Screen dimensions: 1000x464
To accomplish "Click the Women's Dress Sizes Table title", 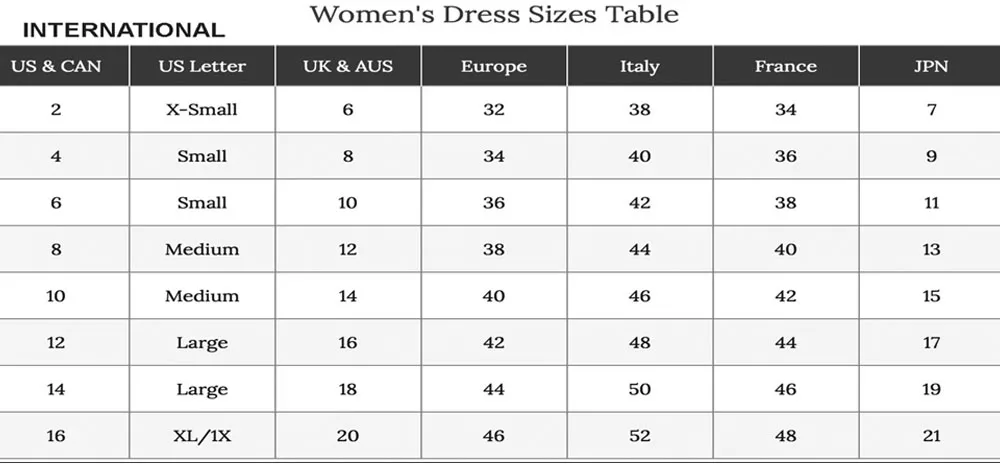I will (x=494, y=14).
